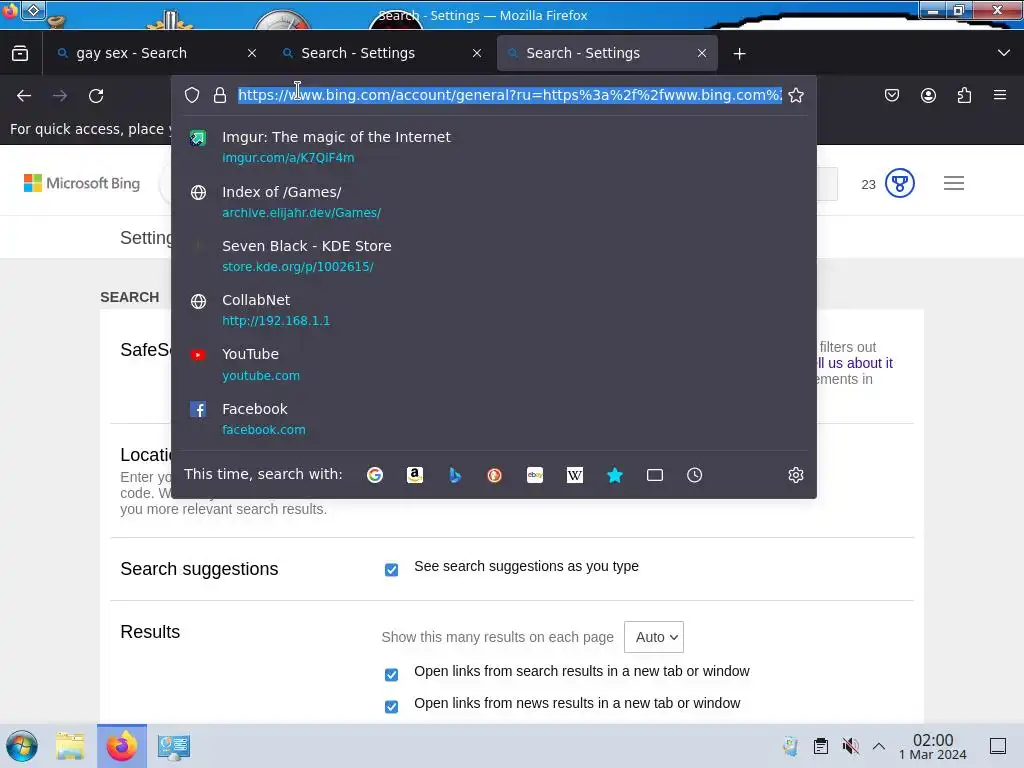The image size is (1024, 768).
Task: Close the middle Search - Settings tab
Action: [477, 54]
